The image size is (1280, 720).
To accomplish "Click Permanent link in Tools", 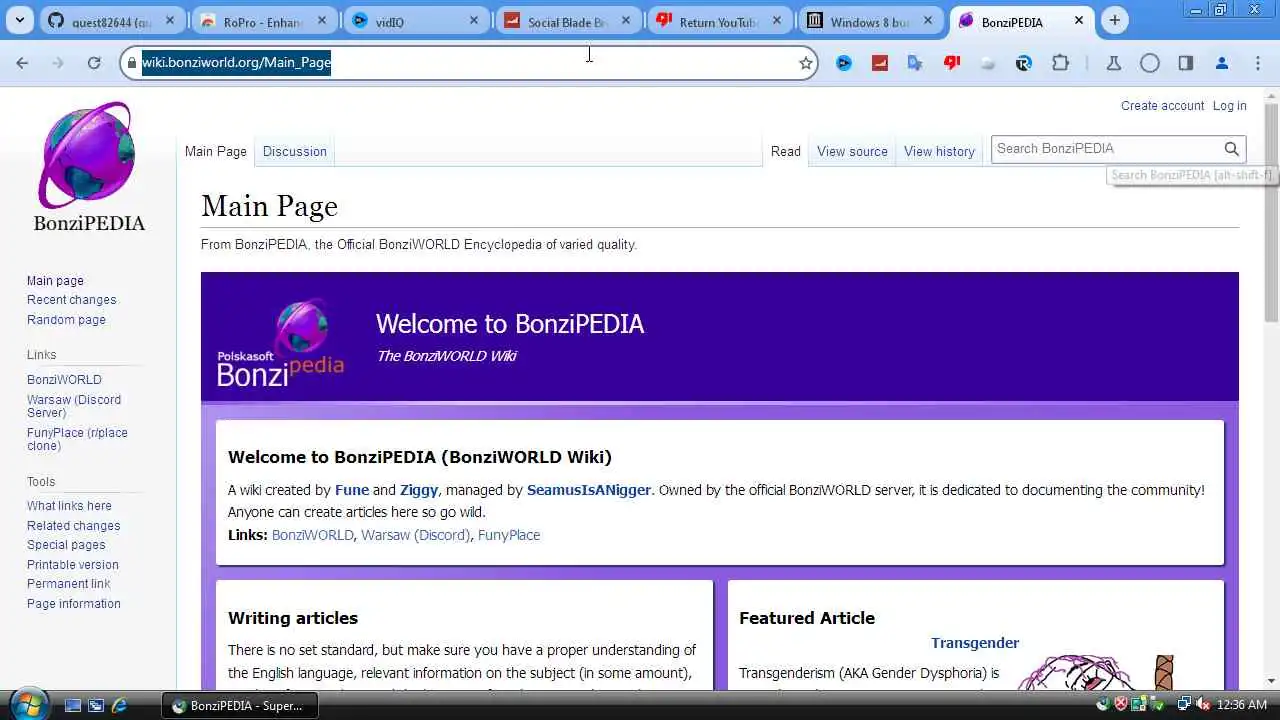I will [68, 584].
